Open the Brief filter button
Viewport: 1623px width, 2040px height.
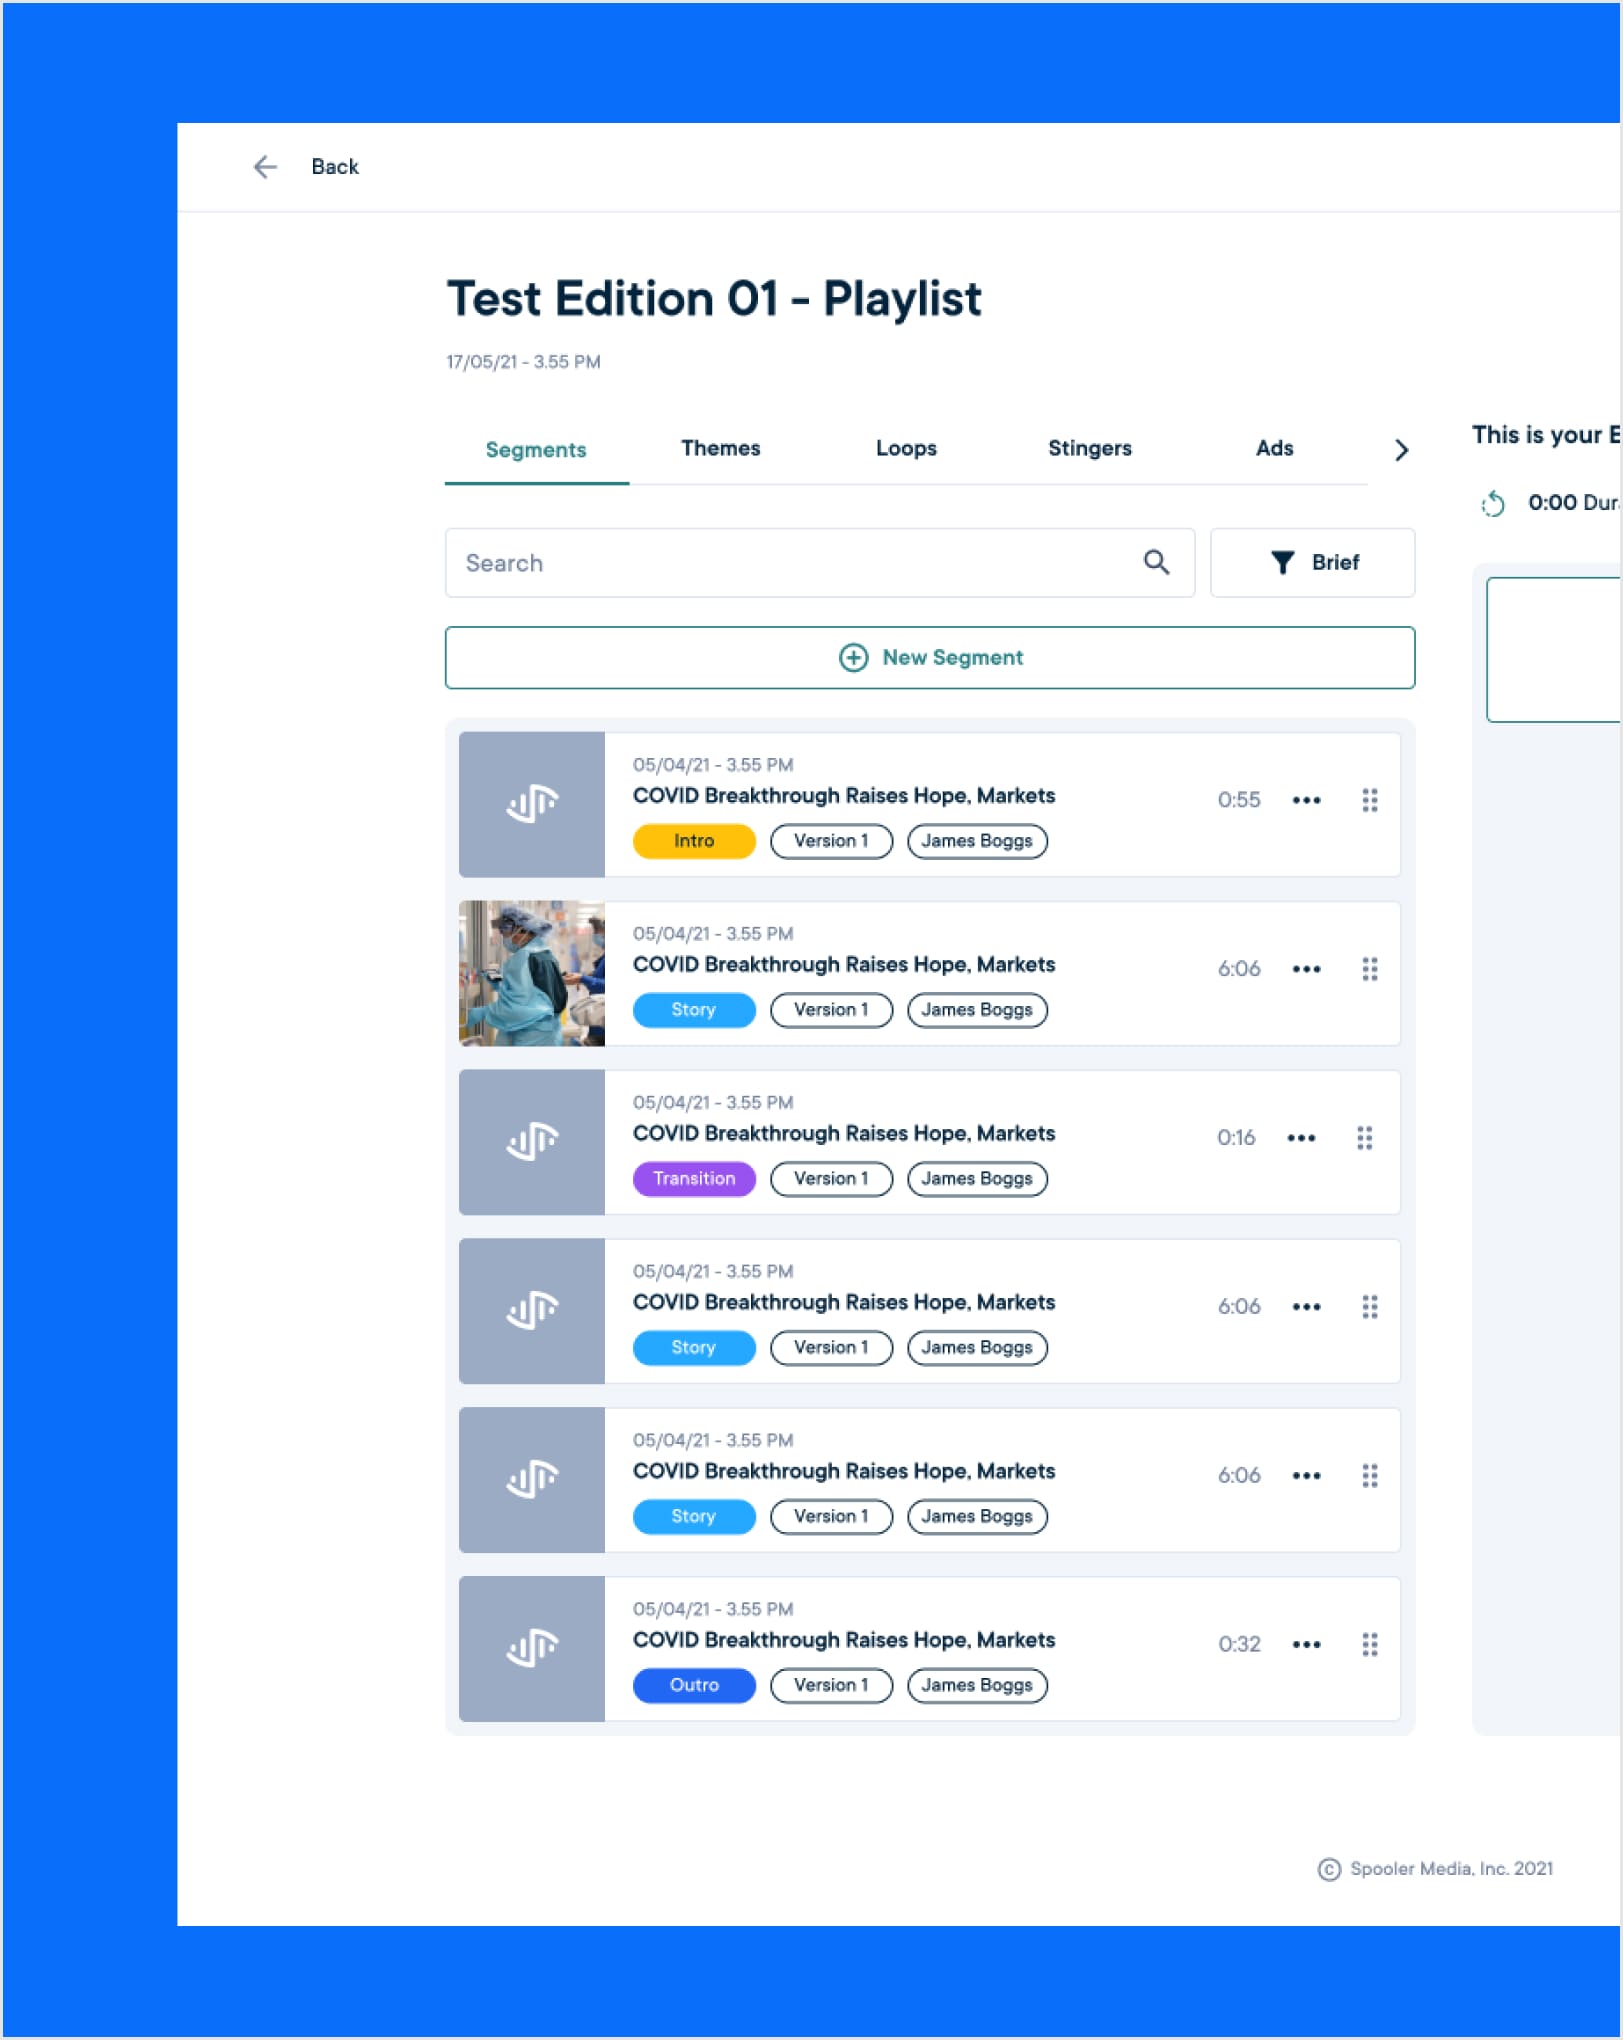pos(1312,562)
